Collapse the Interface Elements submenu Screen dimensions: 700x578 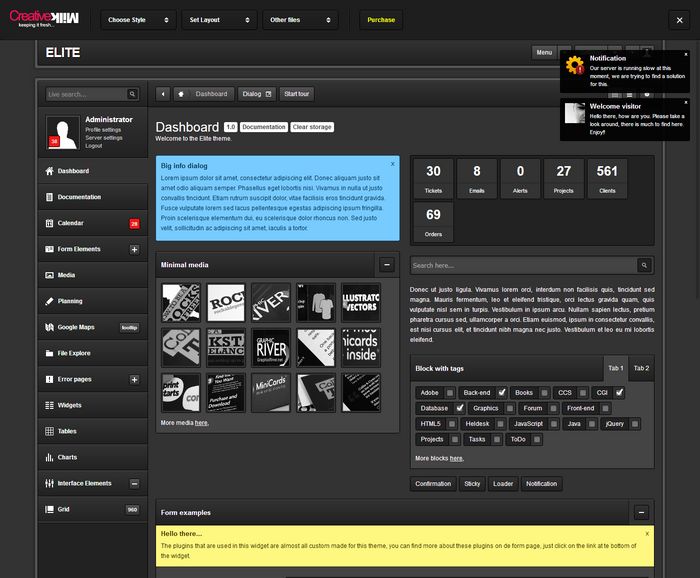click(134, 483)
